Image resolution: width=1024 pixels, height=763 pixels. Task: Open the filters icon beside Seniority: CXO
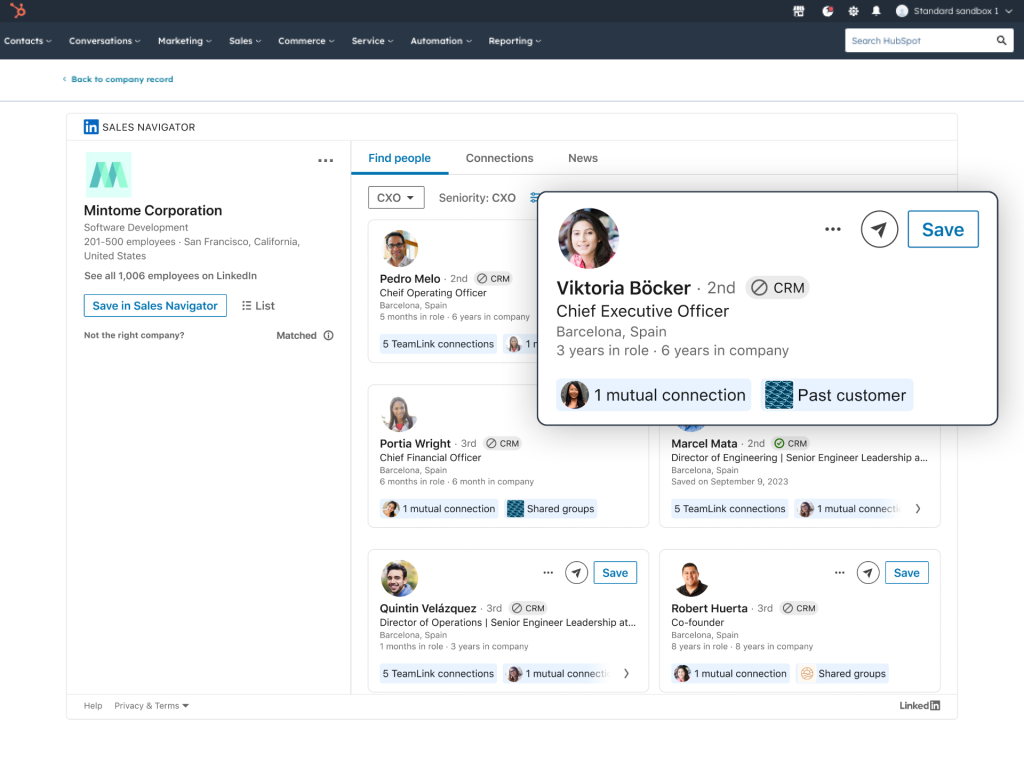(535, 197)
